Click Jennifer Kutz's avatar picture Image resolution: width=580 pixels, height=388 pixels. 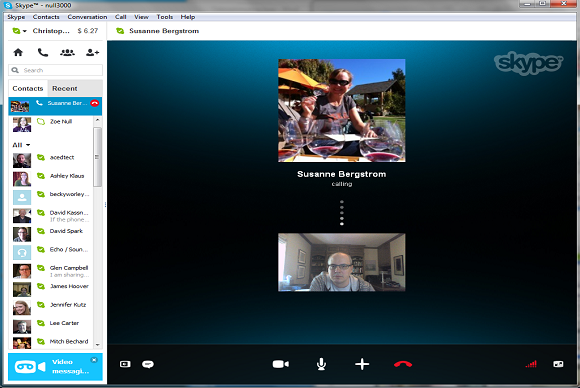point(22,308)
